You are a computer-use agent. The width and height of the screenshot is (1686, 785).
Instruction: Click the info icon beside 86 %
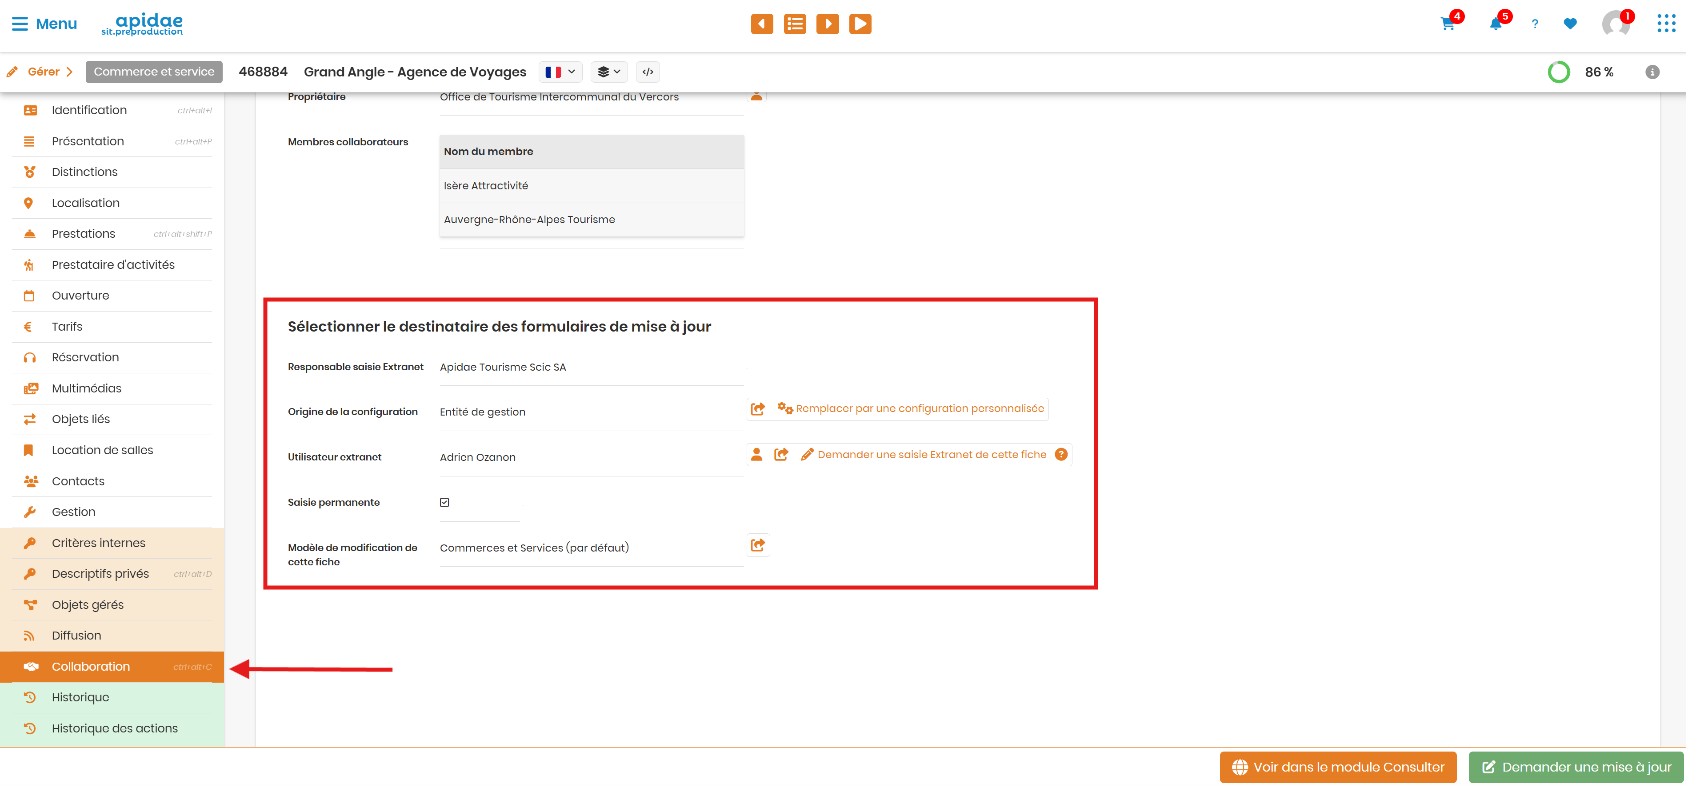1653,72
